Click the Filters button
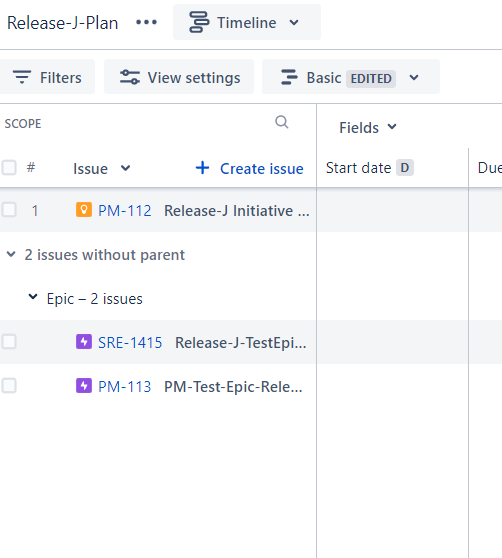Image resolution: width=502 pixels, height=558 pixels. pyautogui.click(x=47, y=77)
